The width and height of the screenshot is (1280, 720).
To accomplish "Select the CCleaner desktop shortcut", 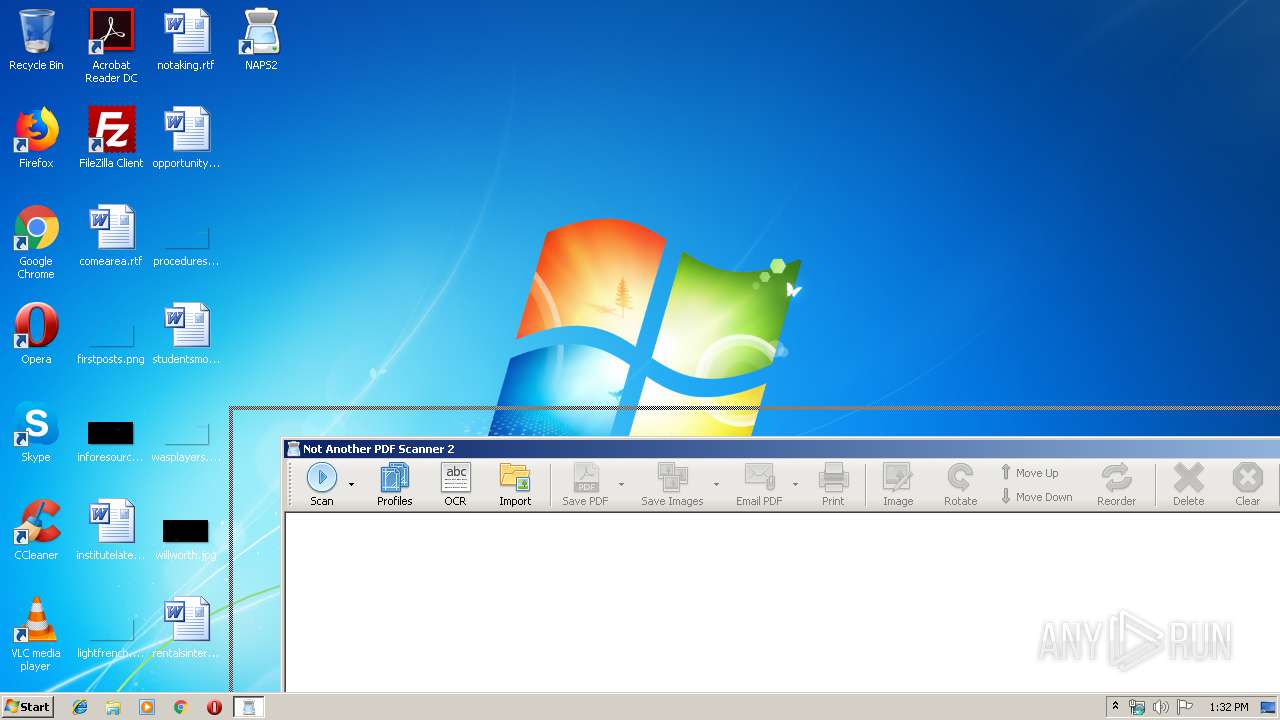I will 36,530.
